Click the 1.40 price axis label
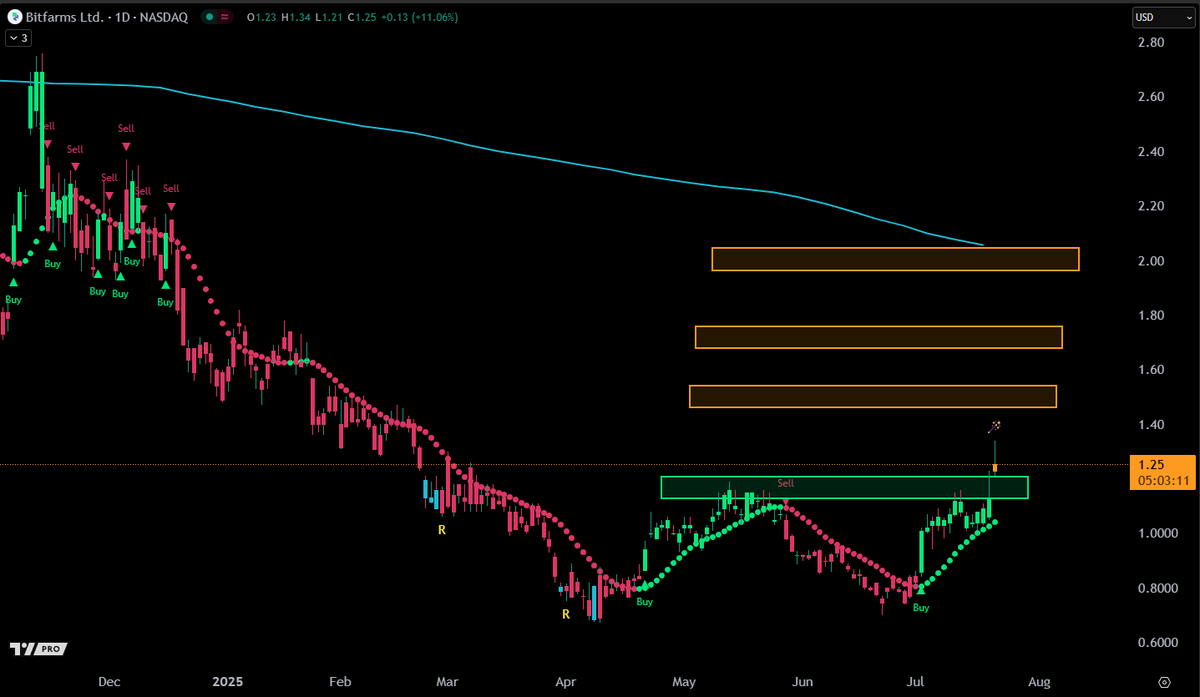The image size is (1200, 697). point(1149,424)
